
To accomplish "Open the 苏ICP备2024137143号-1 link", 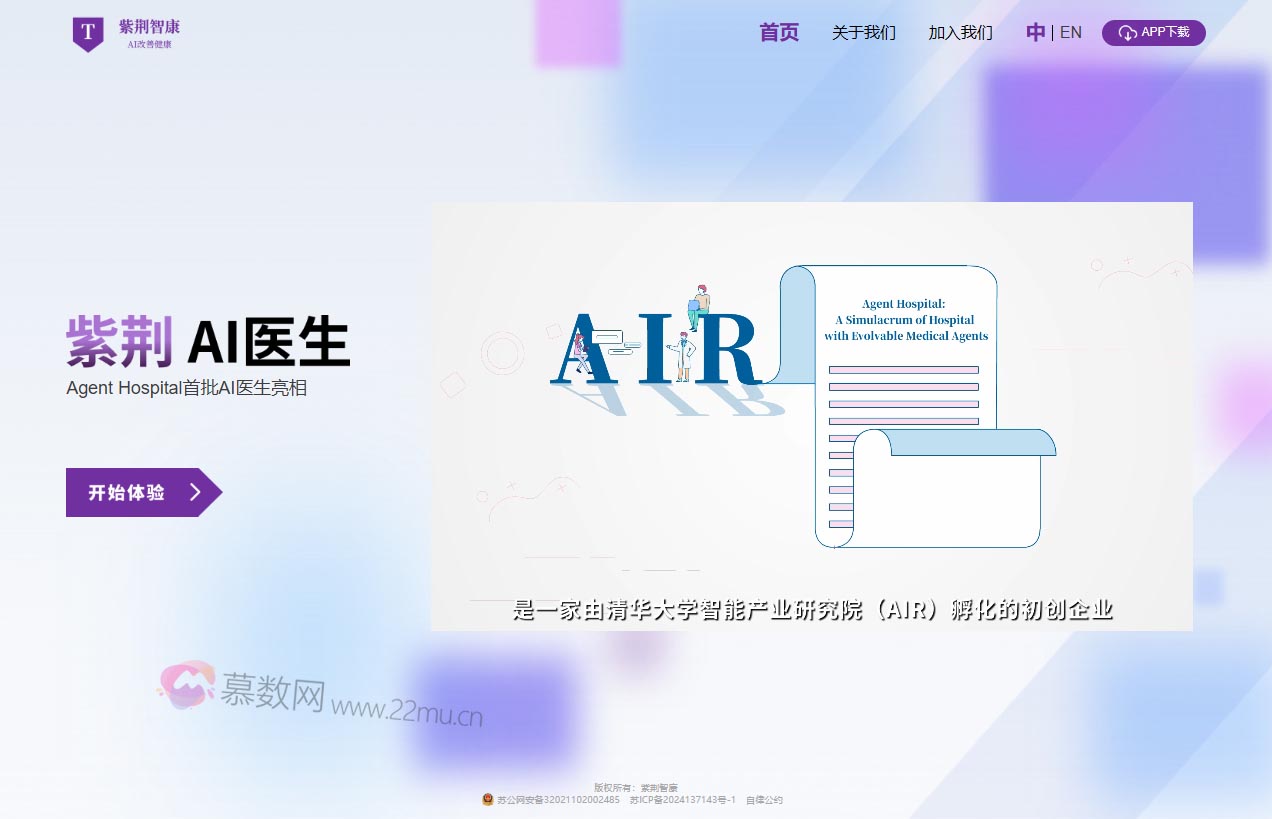I will click(682, 800).
